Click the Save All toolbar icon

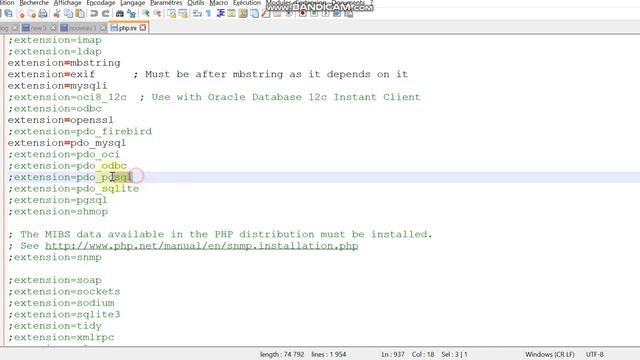tap(9, 13)
